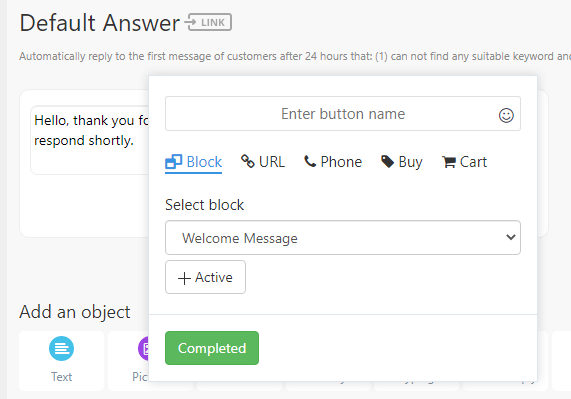Click the Active button

coord(205,277)
